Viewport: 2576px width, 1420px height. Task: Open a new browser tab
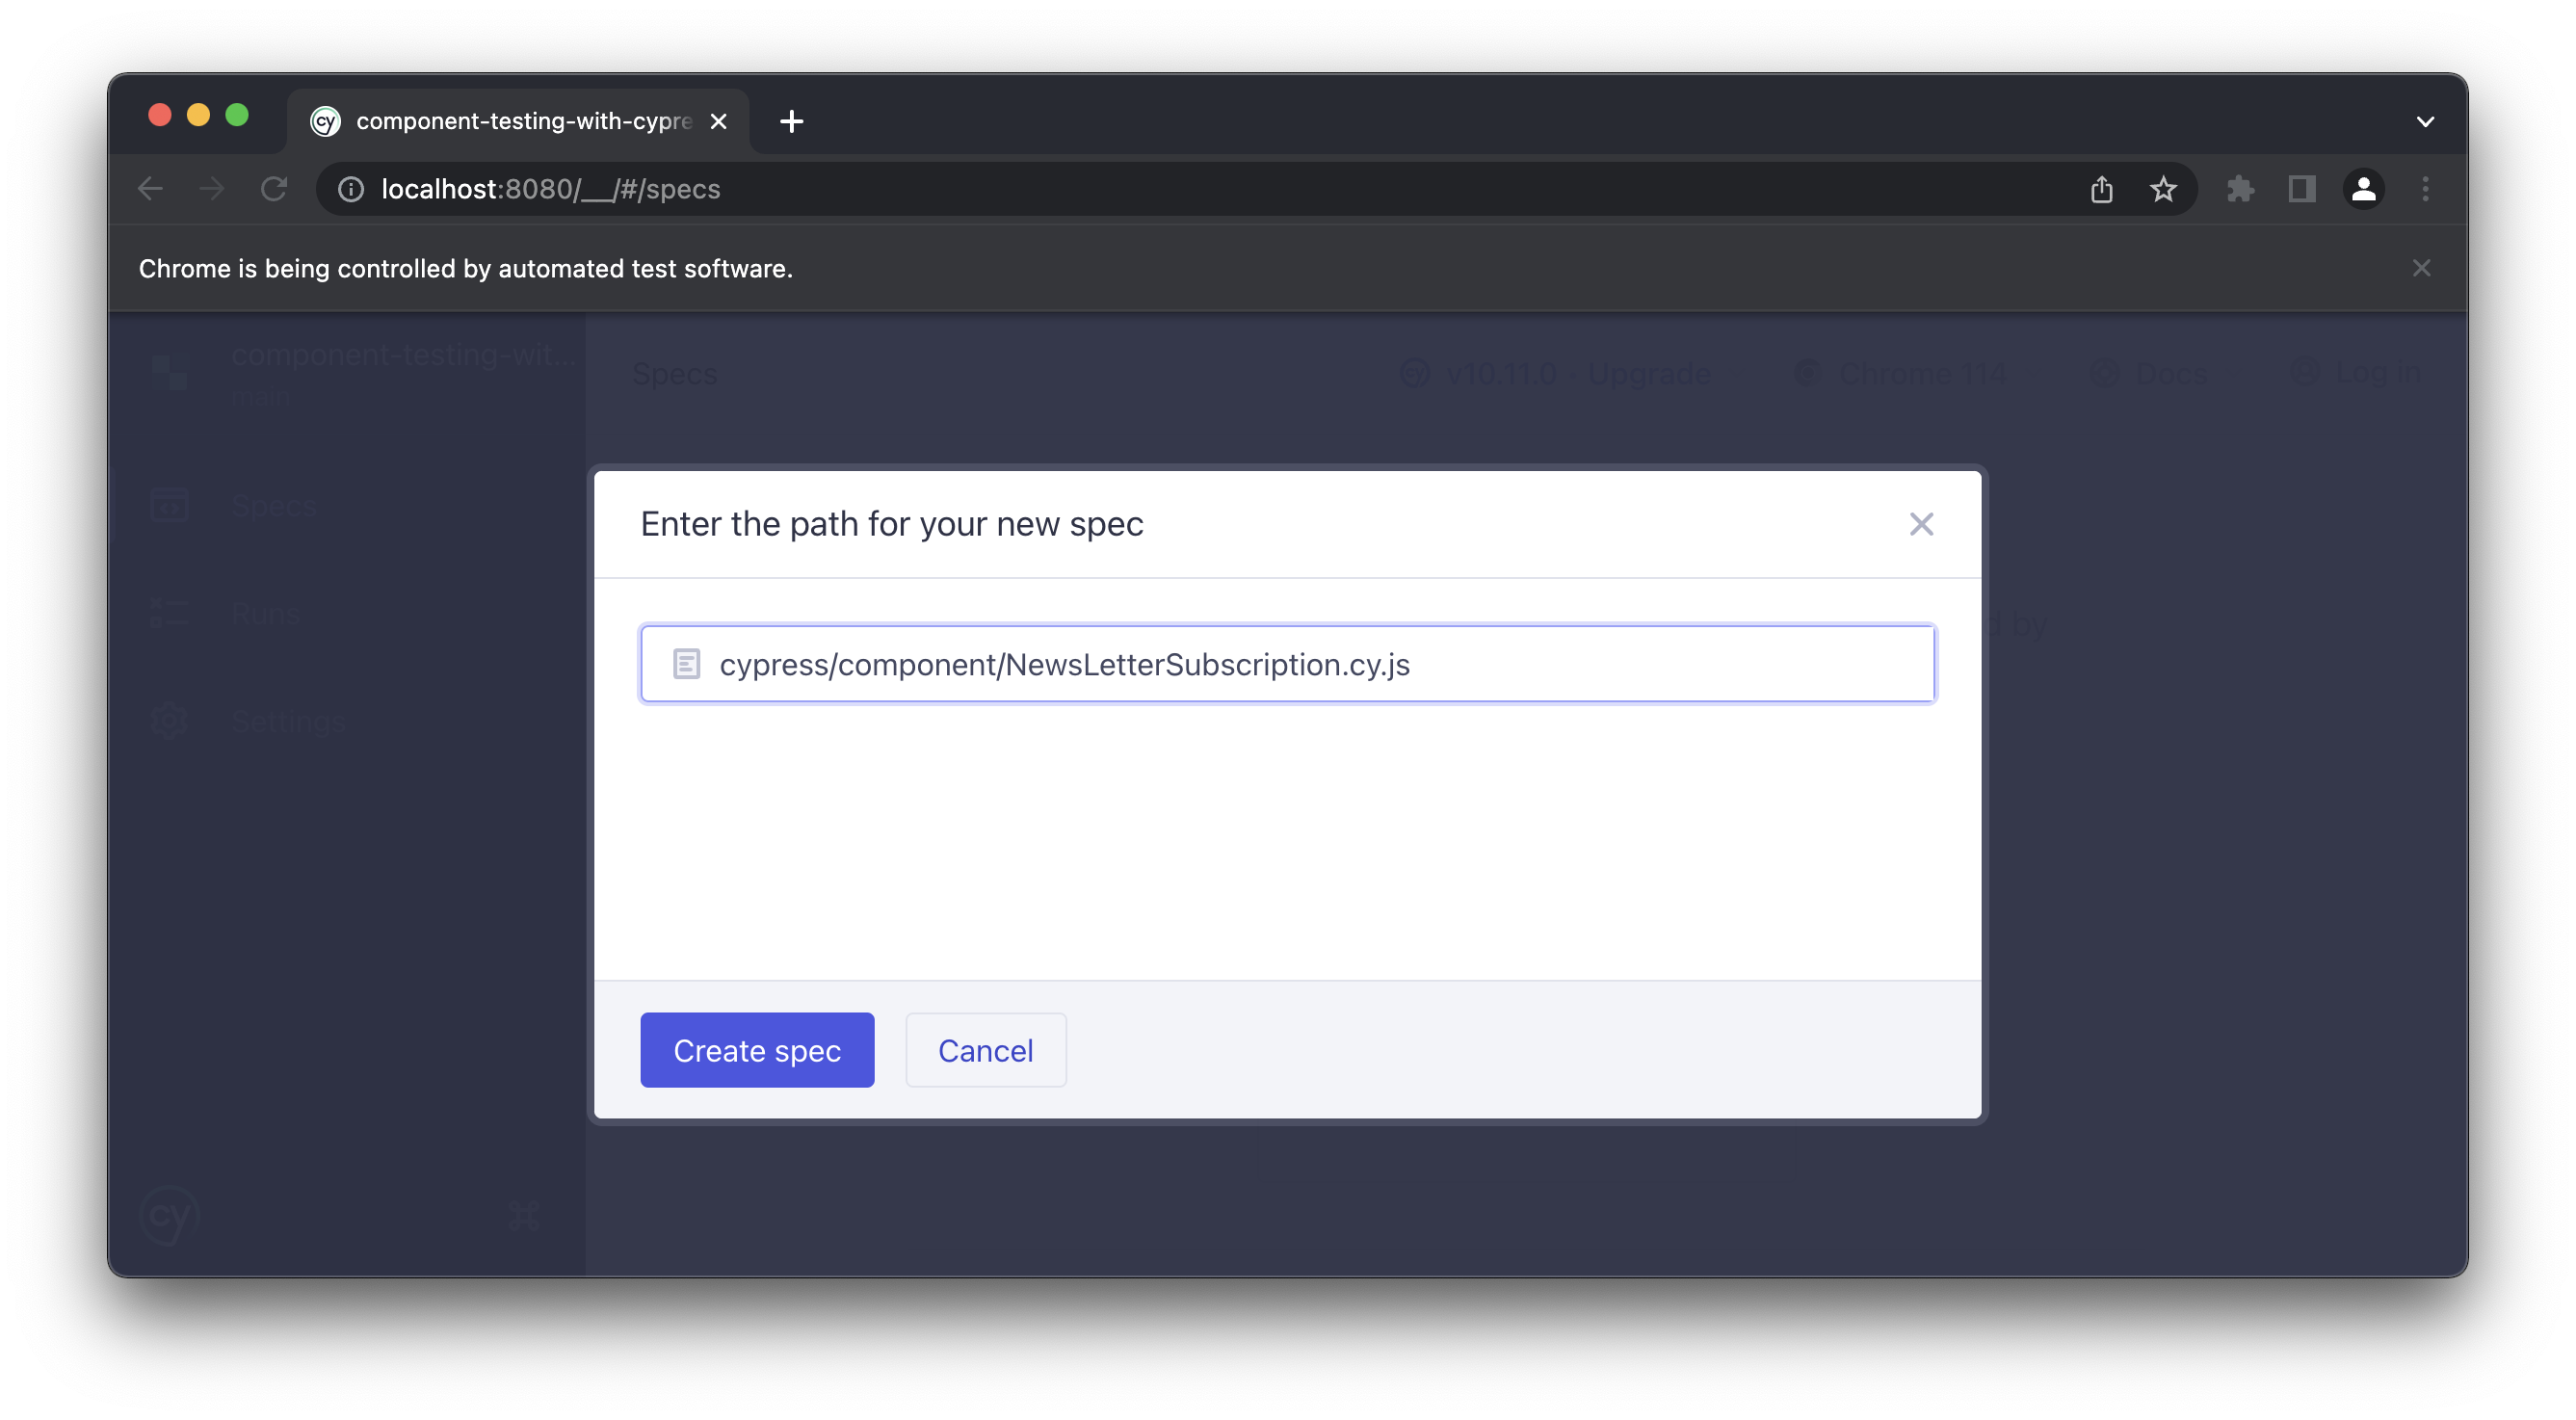tap(791, 122)
